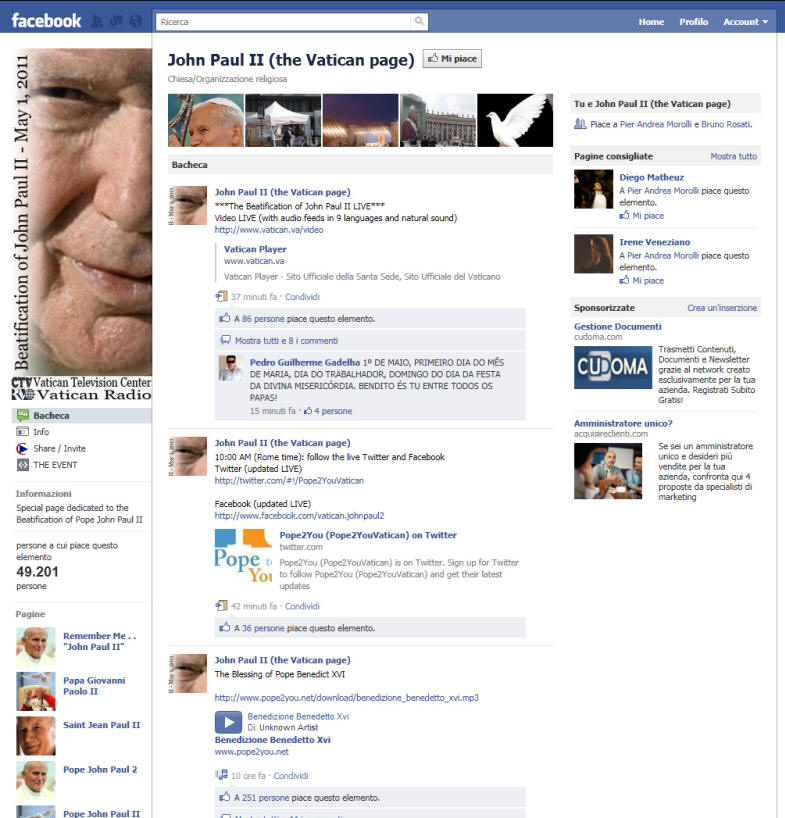Open Pedro Guilherme Gadelha's profile

pos(305,362)
